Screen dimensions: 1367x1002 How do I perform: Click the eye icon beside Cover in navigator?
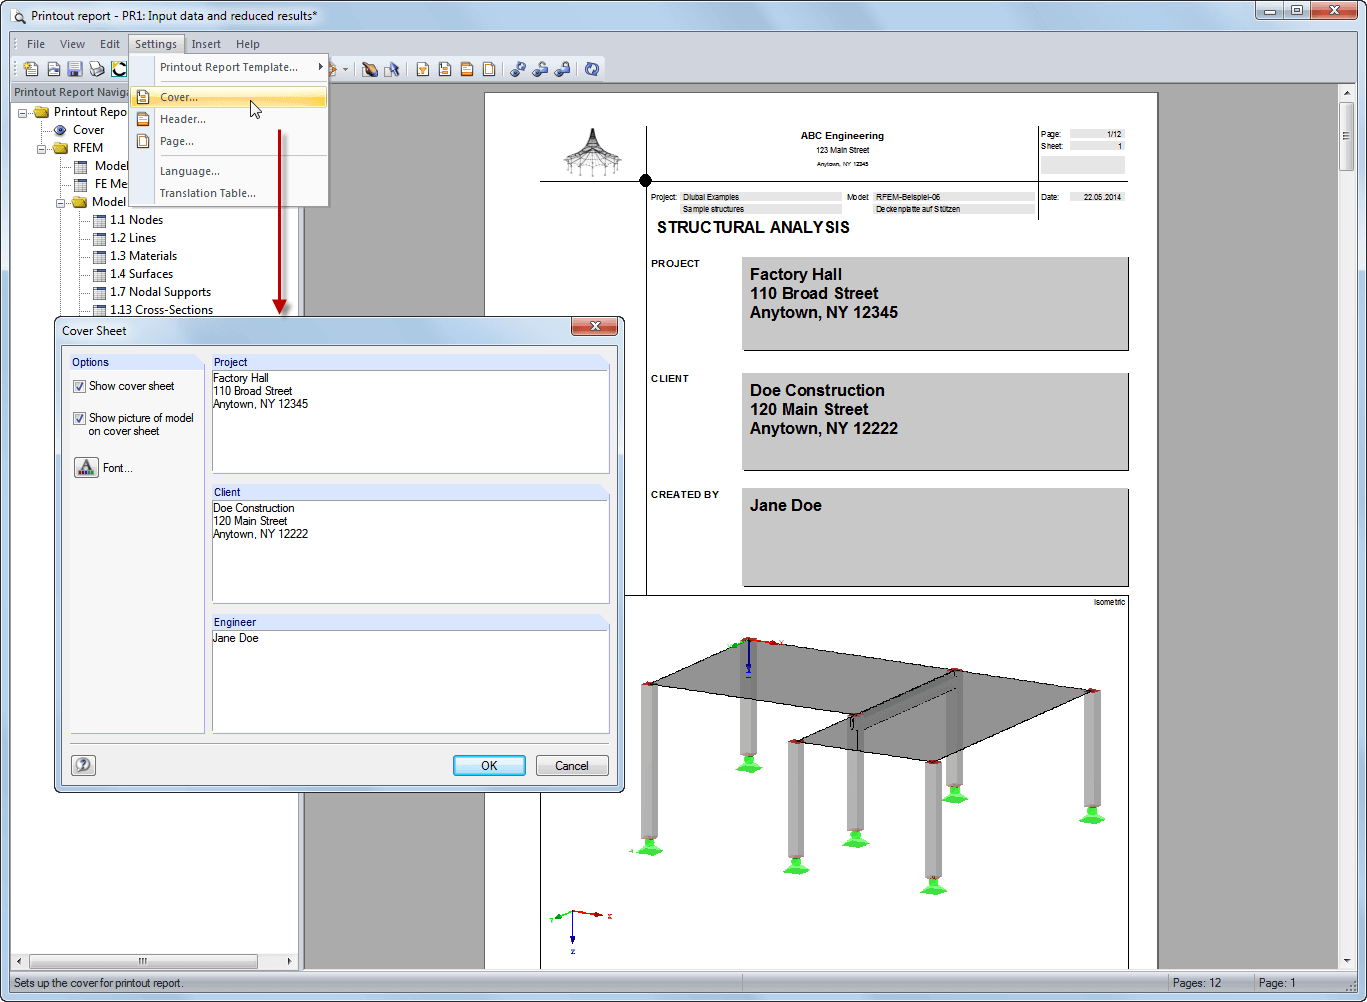tap(60, 130)
